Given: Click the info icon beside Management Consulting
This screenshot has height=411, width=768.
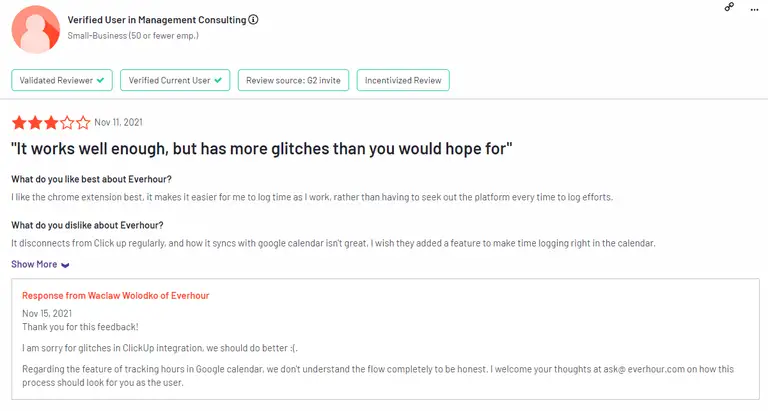Looking at the screenshot, I should click(253, 19).
